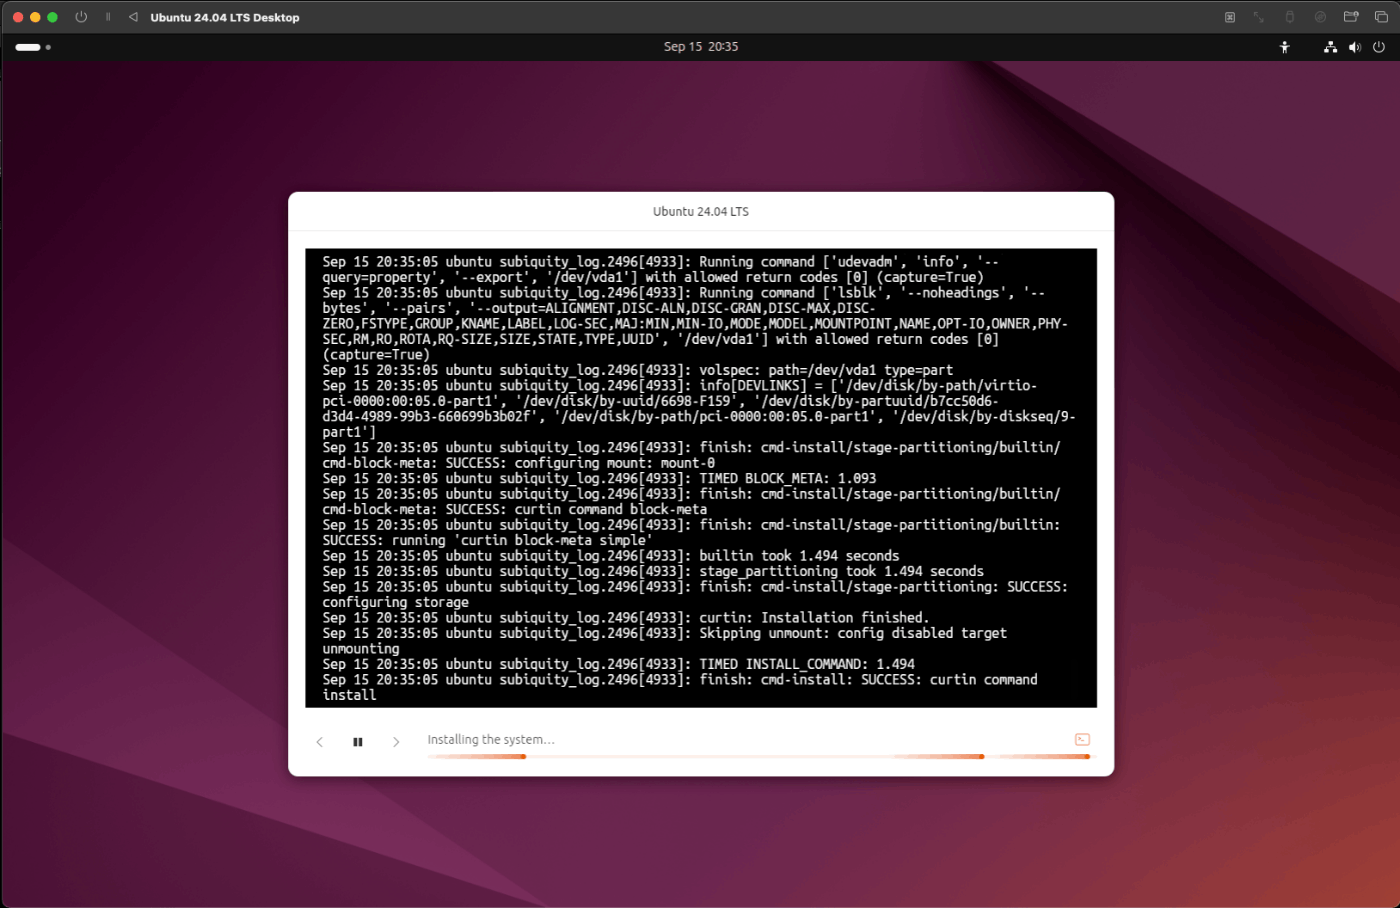This screenshot has height=908, width=1400.
Task: Click the log text 'SUCCESS: configuring mount: mount-0'
Action: click(580, 464)
